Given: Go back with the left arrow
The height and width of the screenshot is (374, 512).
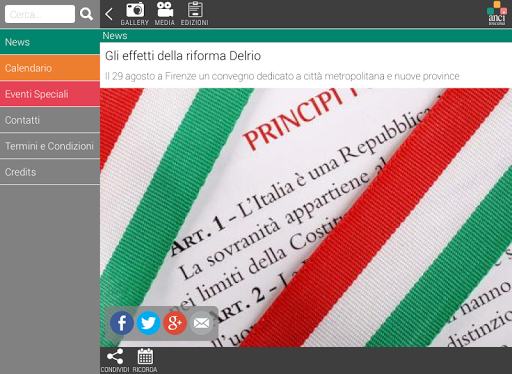Looking at the screenshot, I should pyautogui.click(x=109, y=14).
